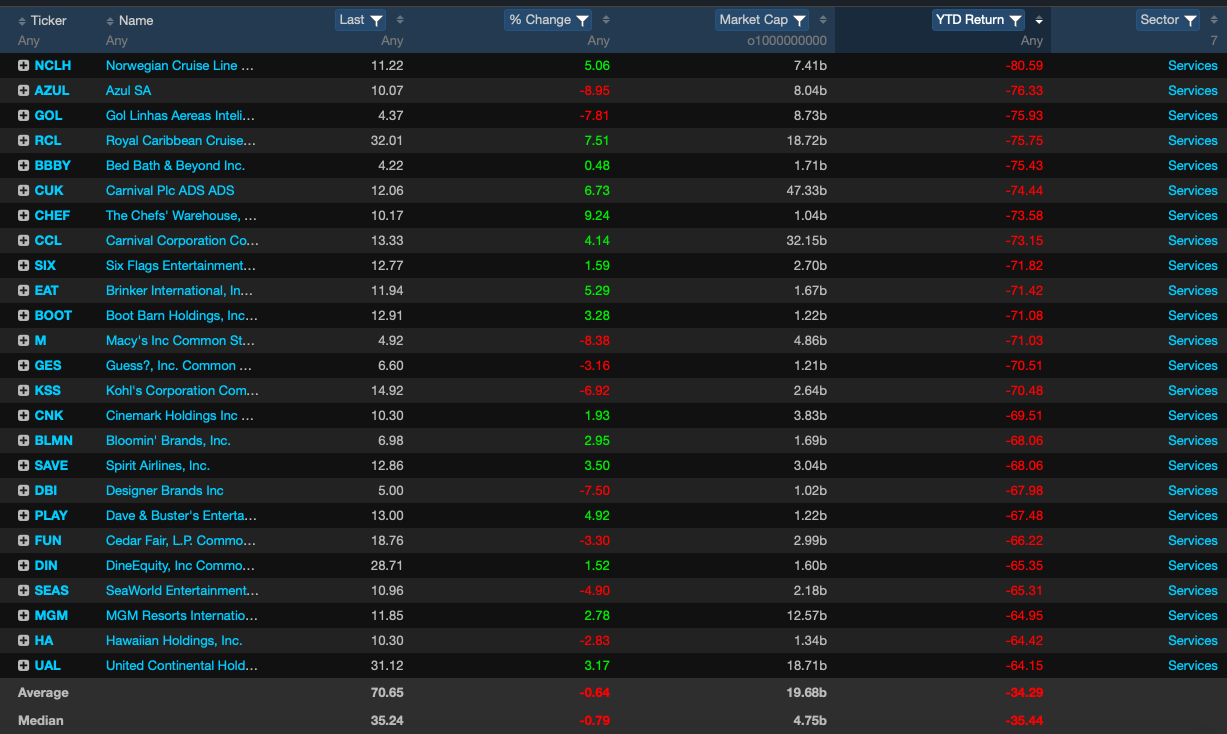Click the Last column header label

tap(352, 20)
